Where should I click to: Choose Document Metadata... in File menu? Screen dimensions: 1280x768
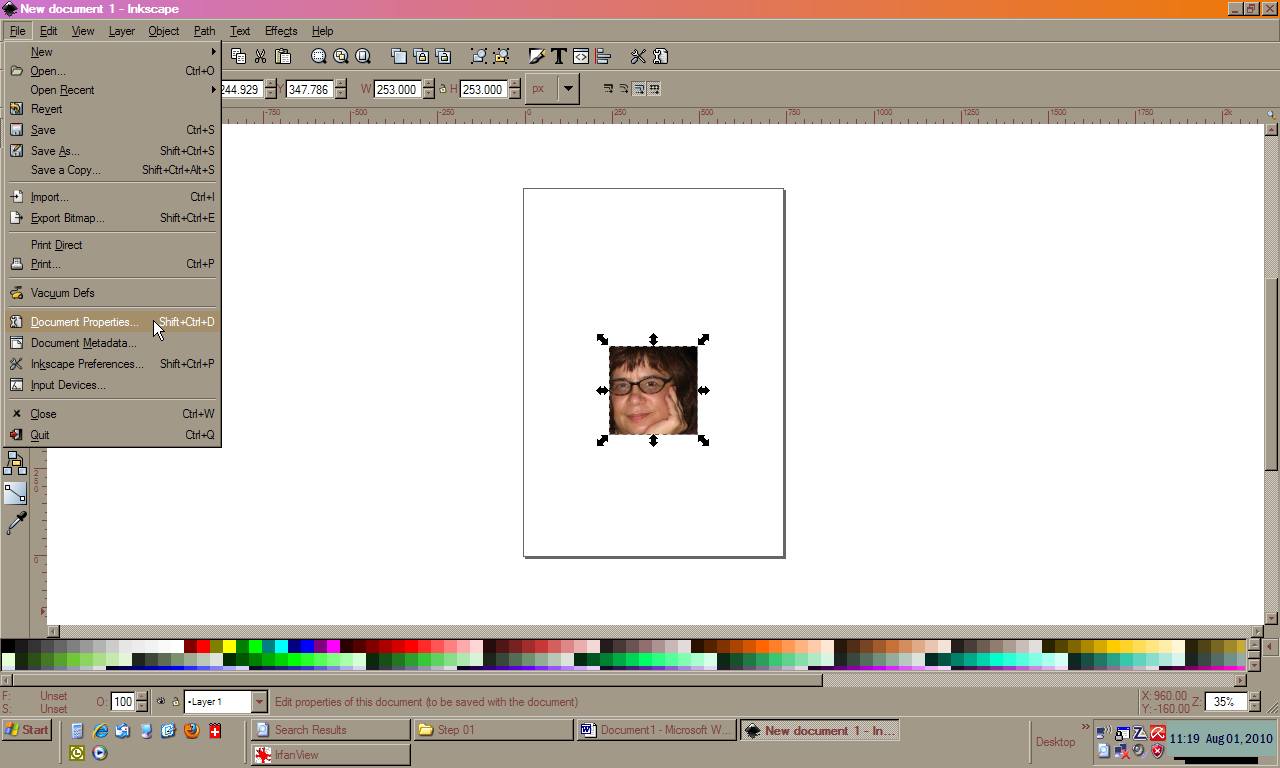click(x=112, y=343)
